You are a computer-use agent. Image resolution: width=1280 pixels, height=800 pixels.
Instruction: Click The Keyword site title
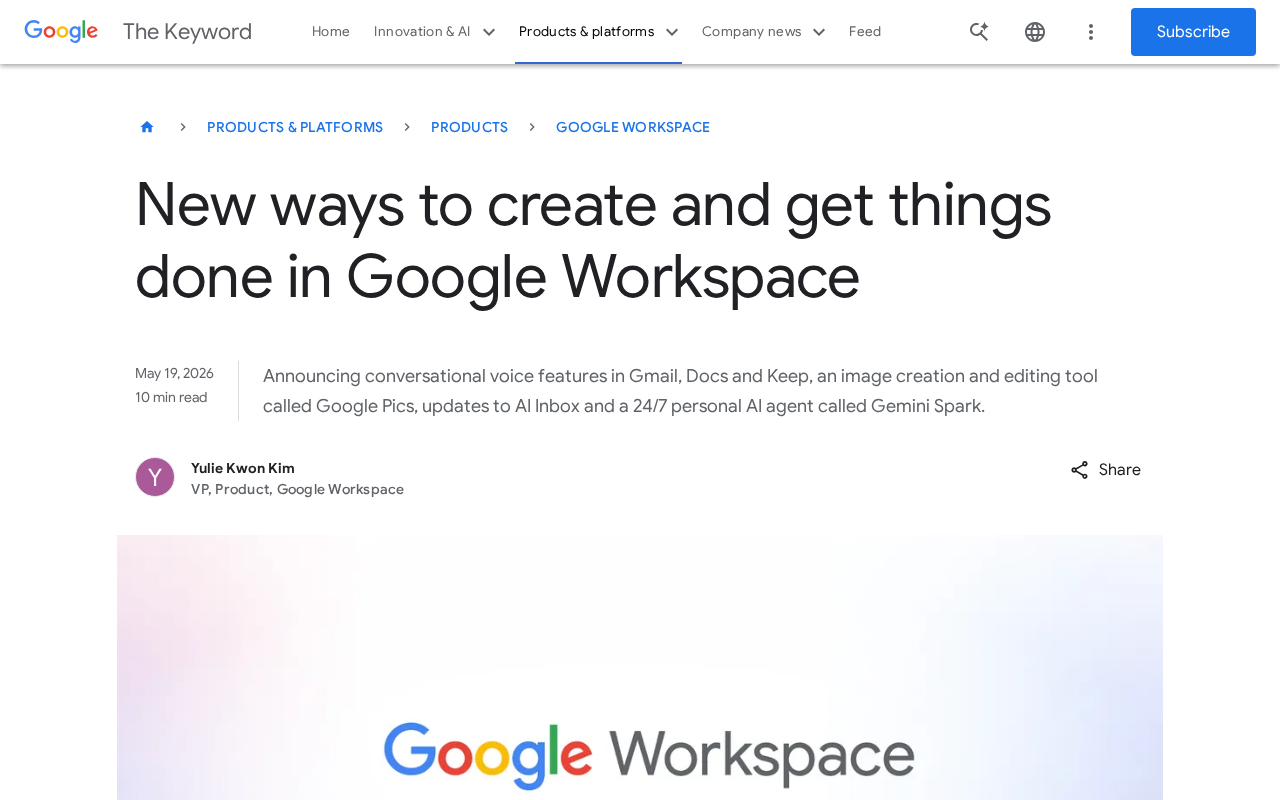click(x=187, y=32)
